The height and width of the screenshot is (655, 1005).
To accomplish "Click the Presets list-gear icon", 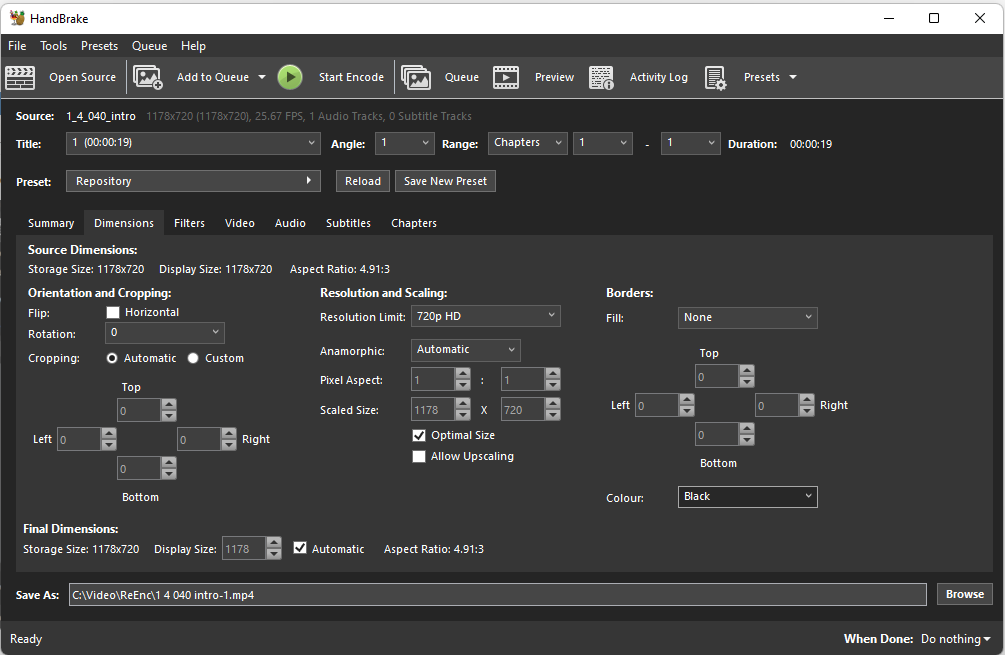I will 715,78.
